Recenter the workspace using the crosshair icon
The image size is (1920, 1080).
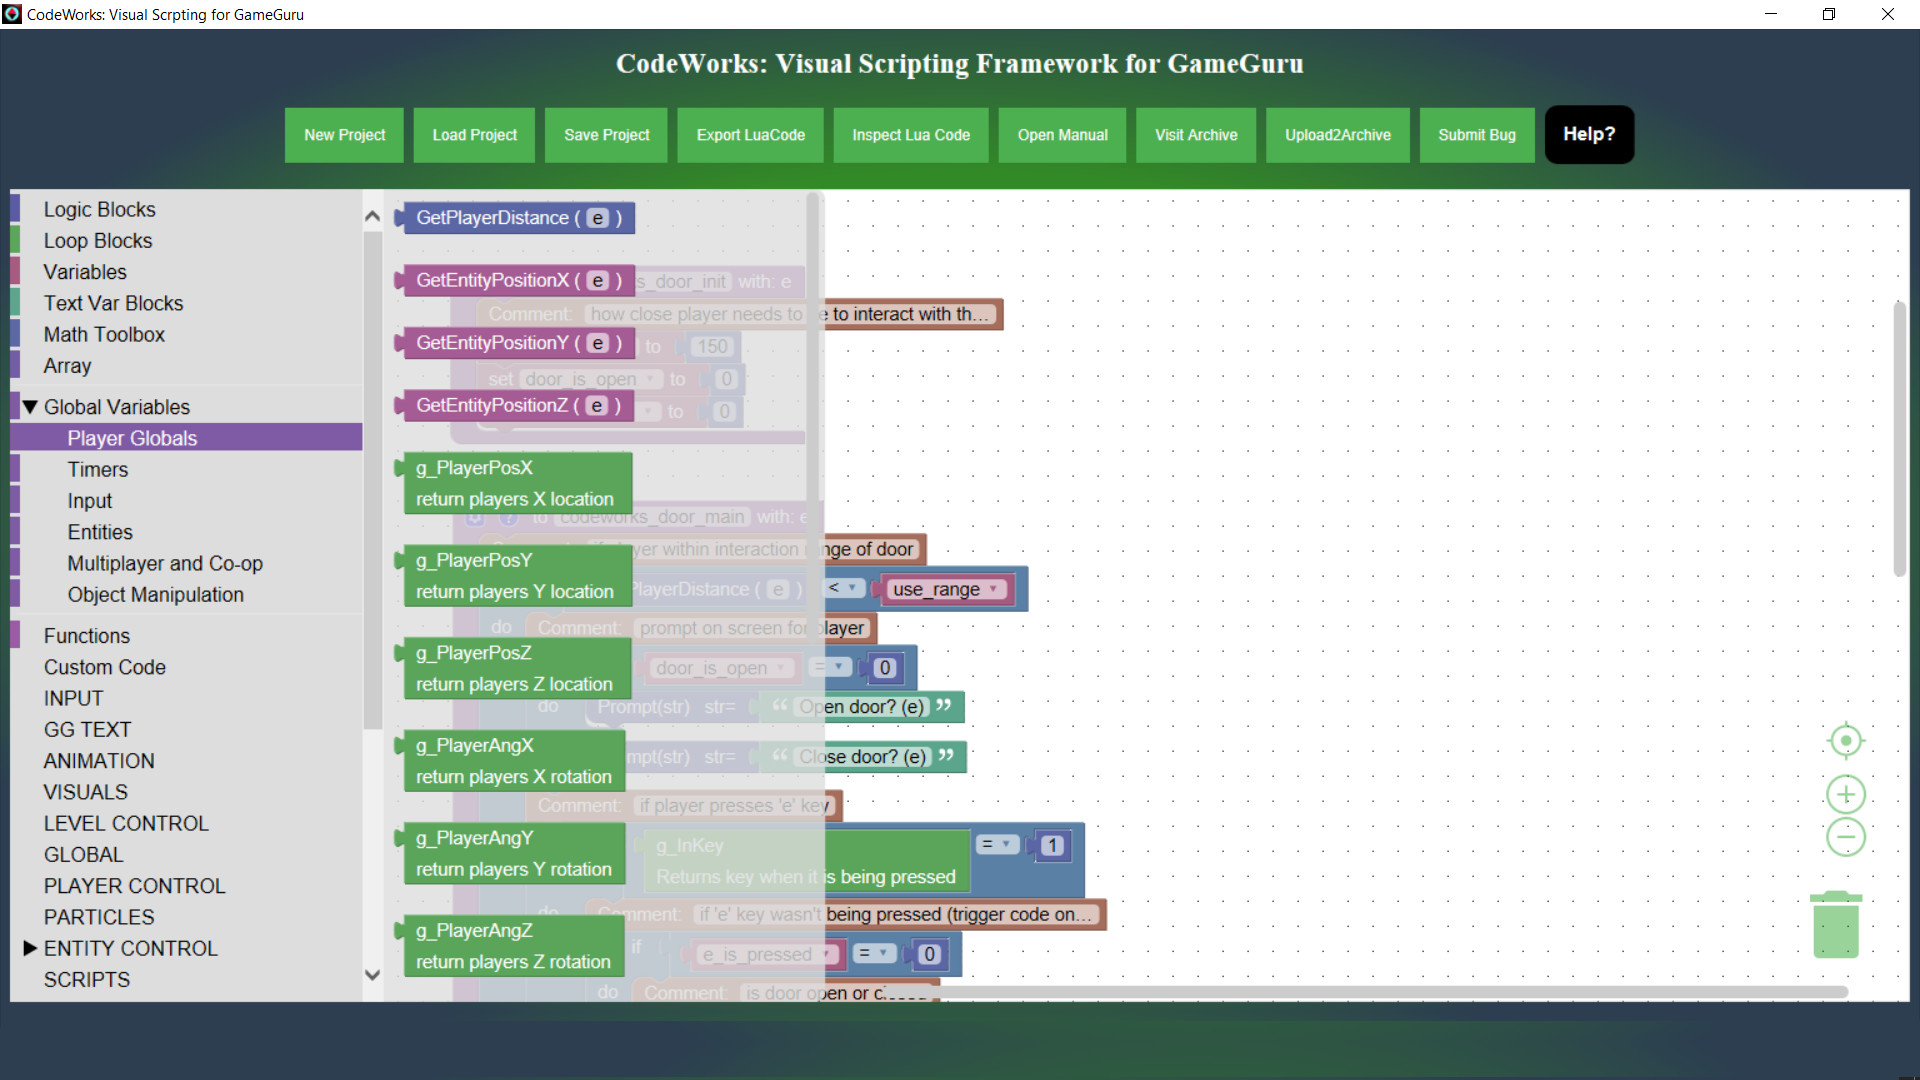click(x=1845, y=741)
